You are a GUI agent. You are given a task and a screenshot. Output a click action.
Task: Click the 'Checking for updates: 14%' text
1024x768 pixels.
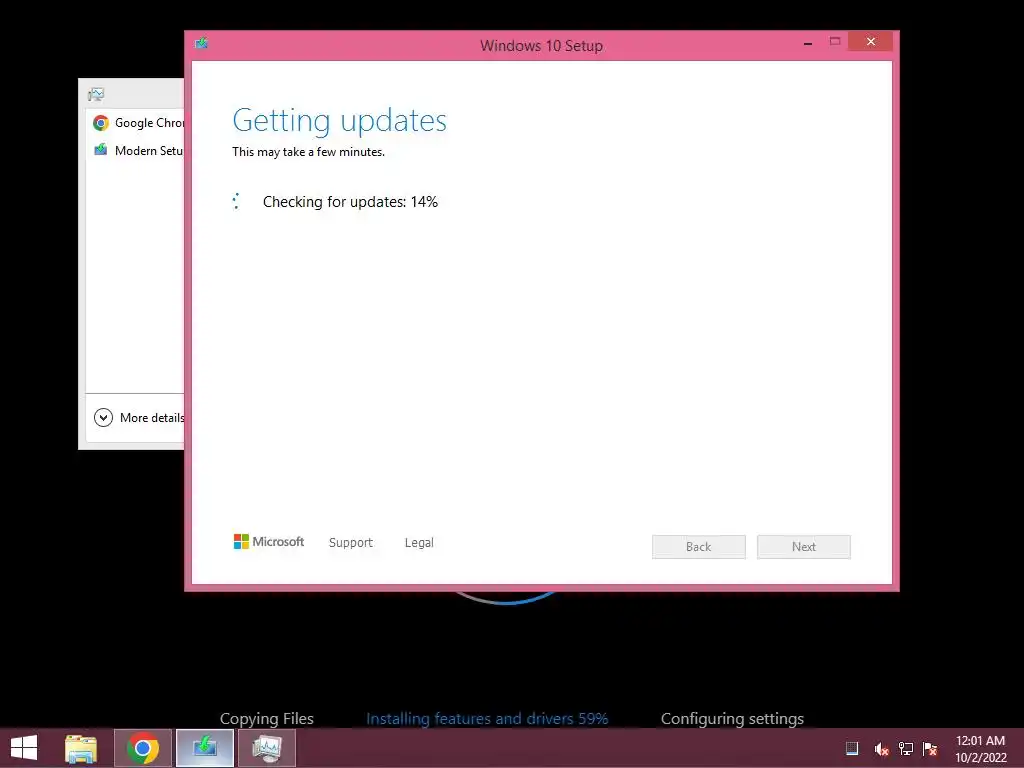pos(350,202)
